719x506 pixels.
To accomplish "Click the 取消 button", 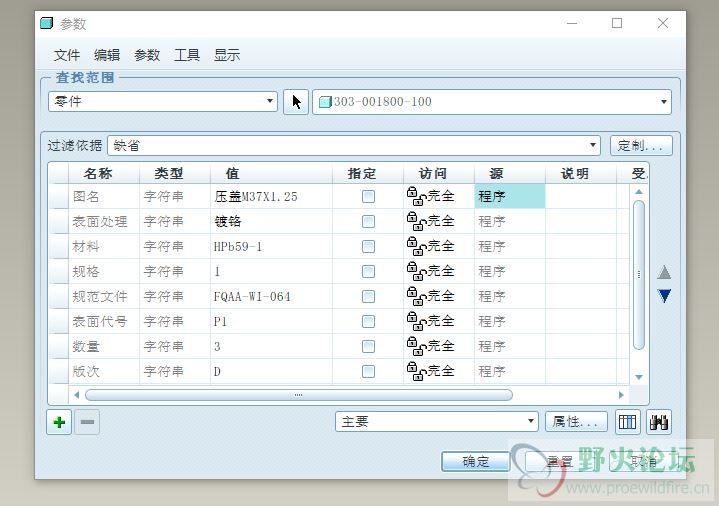I will click(643, 462).
